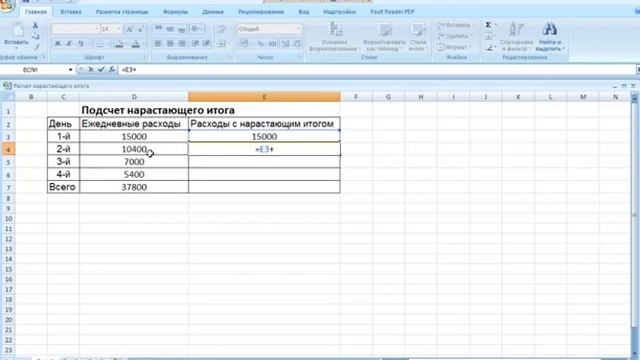Open the Number group dialog launcher
This screenshot has width=640, height=360.
coord(299,58)
